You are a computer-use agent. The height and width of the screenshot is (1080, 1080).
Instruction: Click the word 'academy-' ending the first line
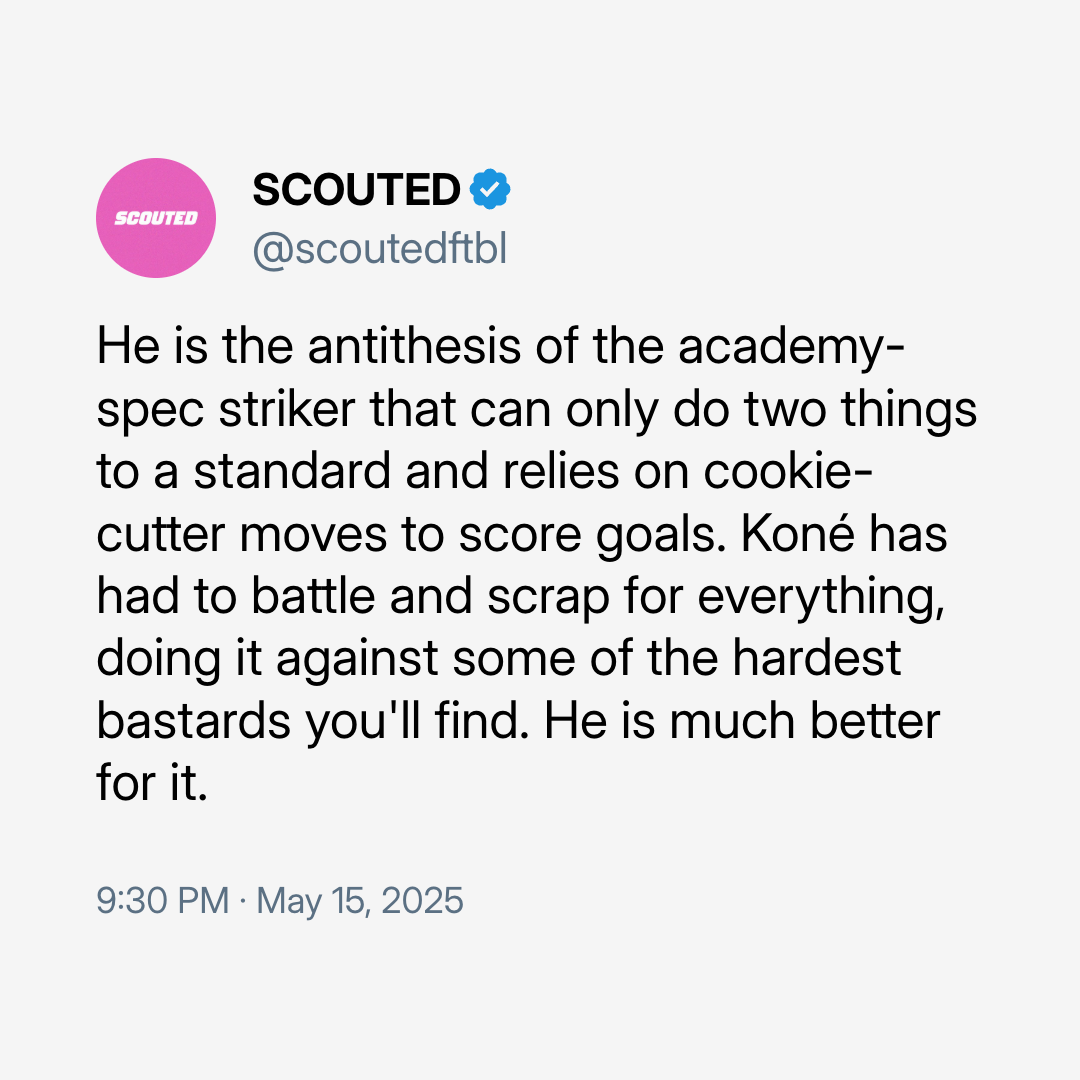pyautogui.click(x=791, y=348)
